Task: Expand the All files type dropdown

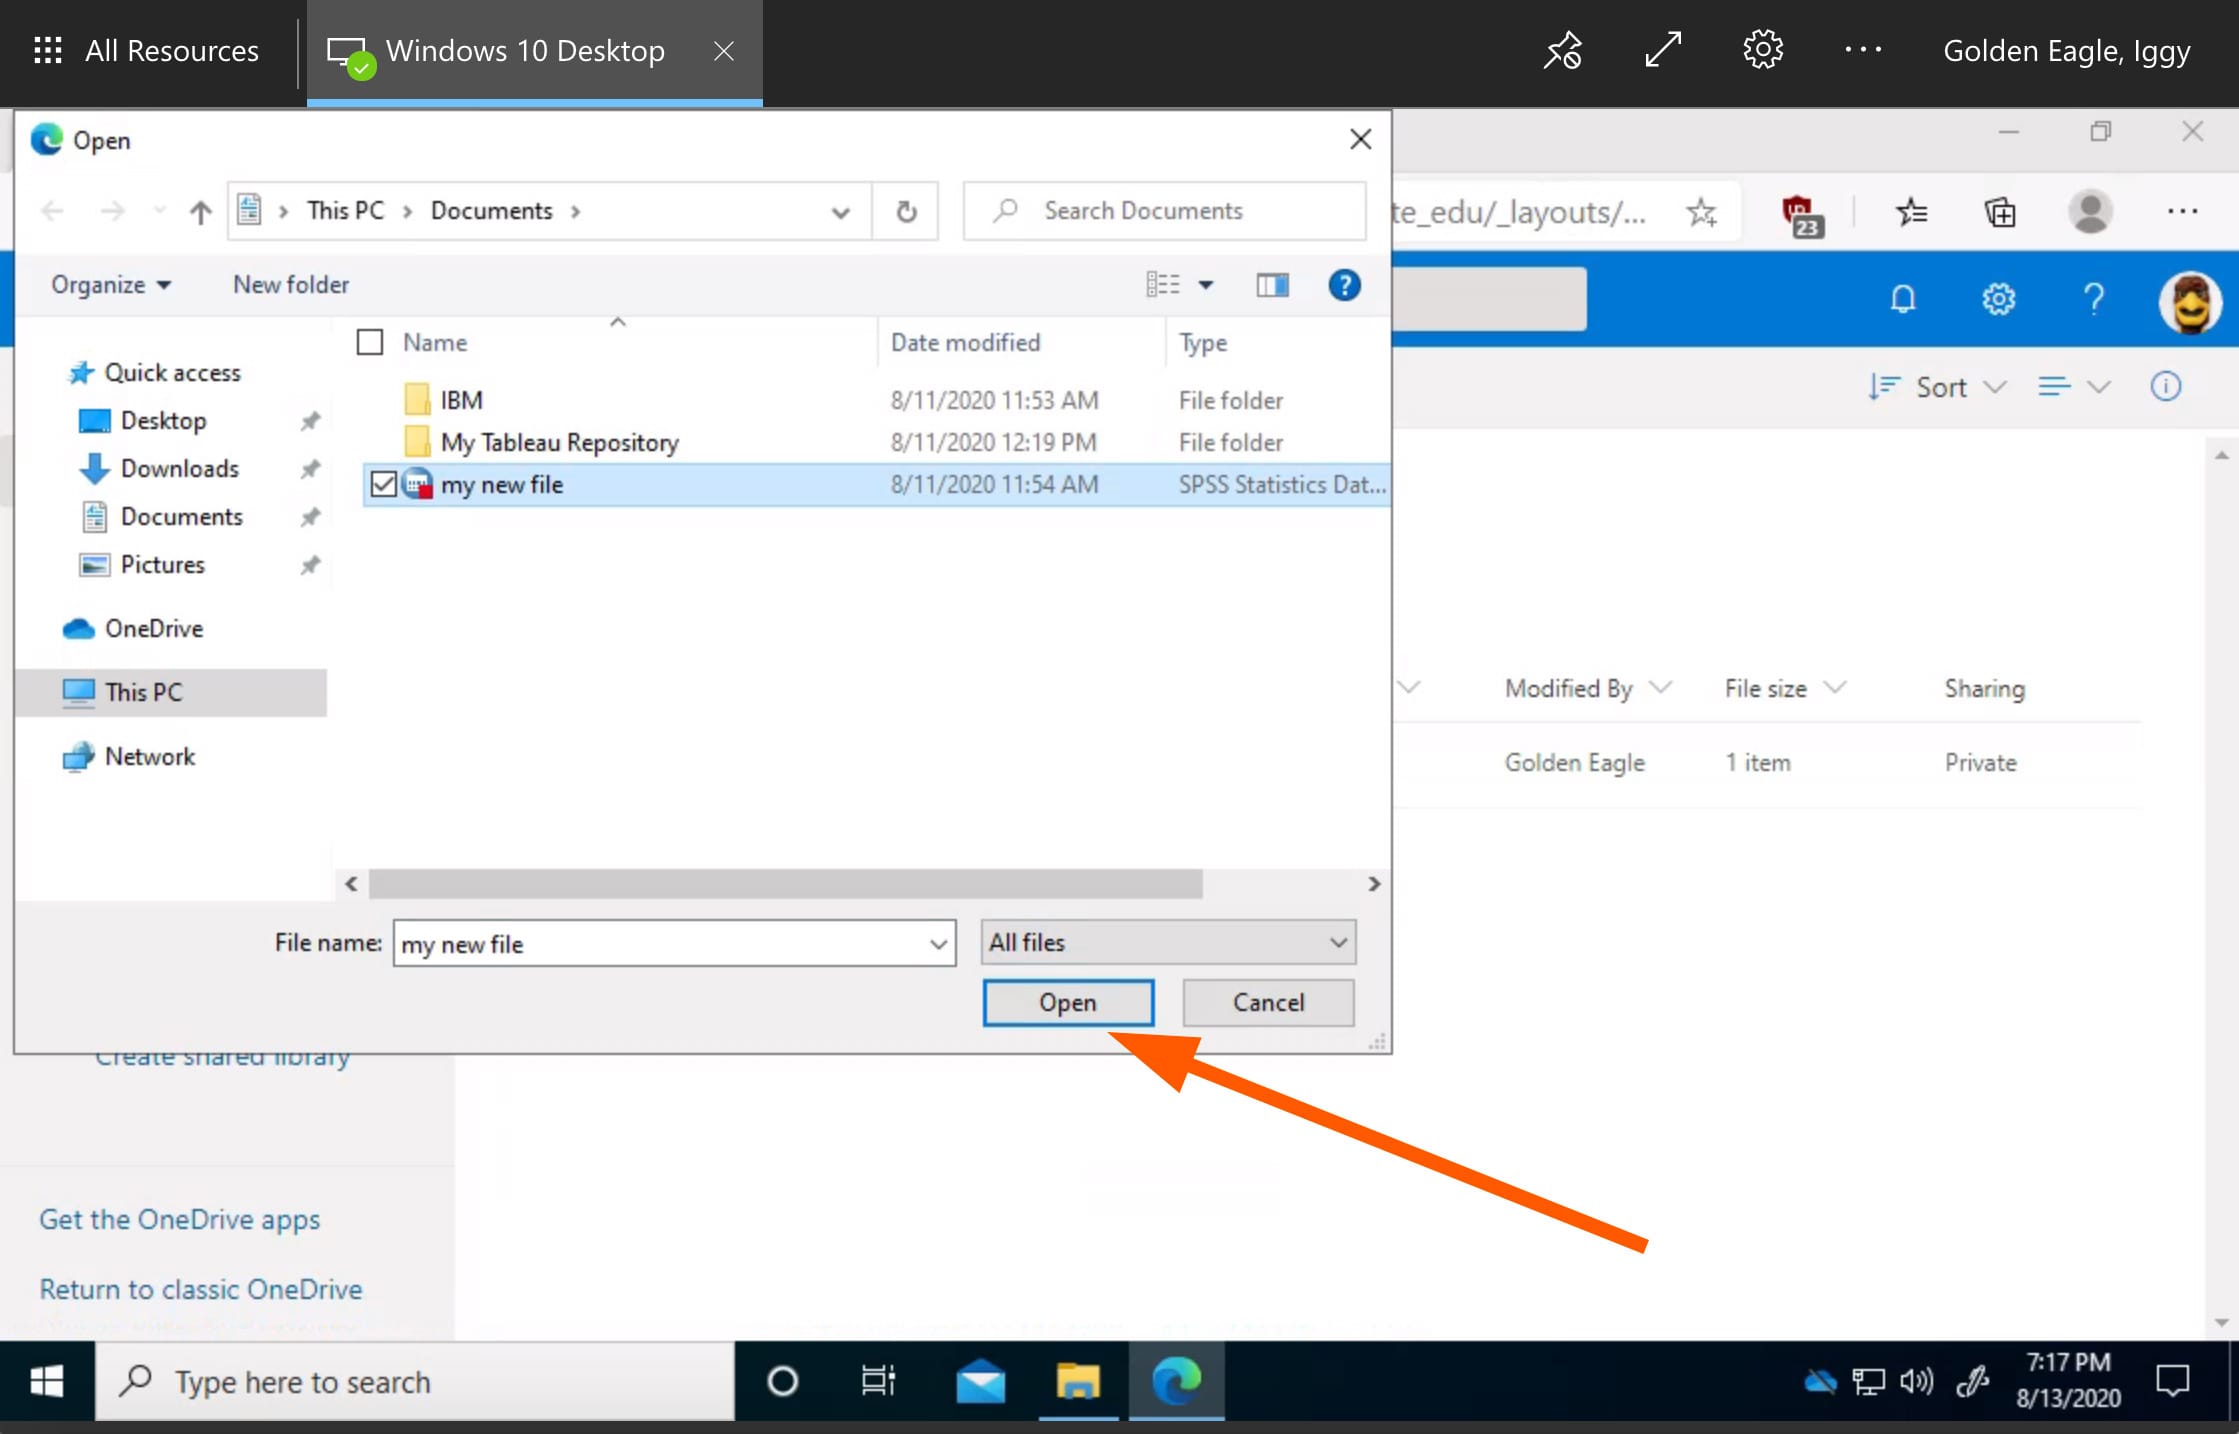Action: [x=1338, y=943]
